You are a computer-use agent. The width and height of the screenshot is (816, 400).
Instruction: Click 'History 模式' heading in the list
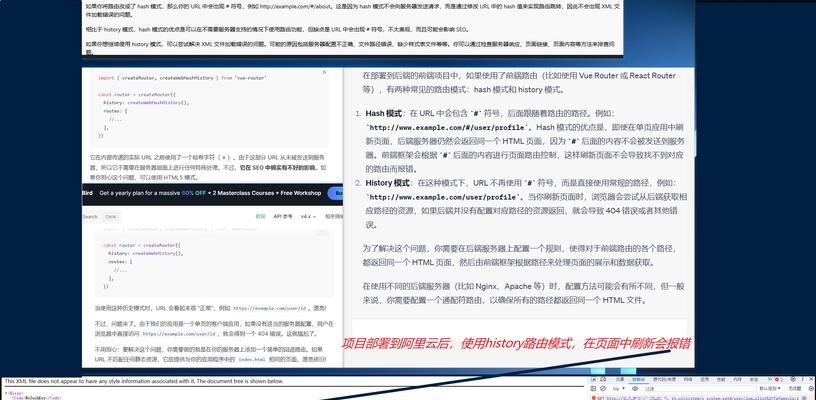[x=387, y=183]
